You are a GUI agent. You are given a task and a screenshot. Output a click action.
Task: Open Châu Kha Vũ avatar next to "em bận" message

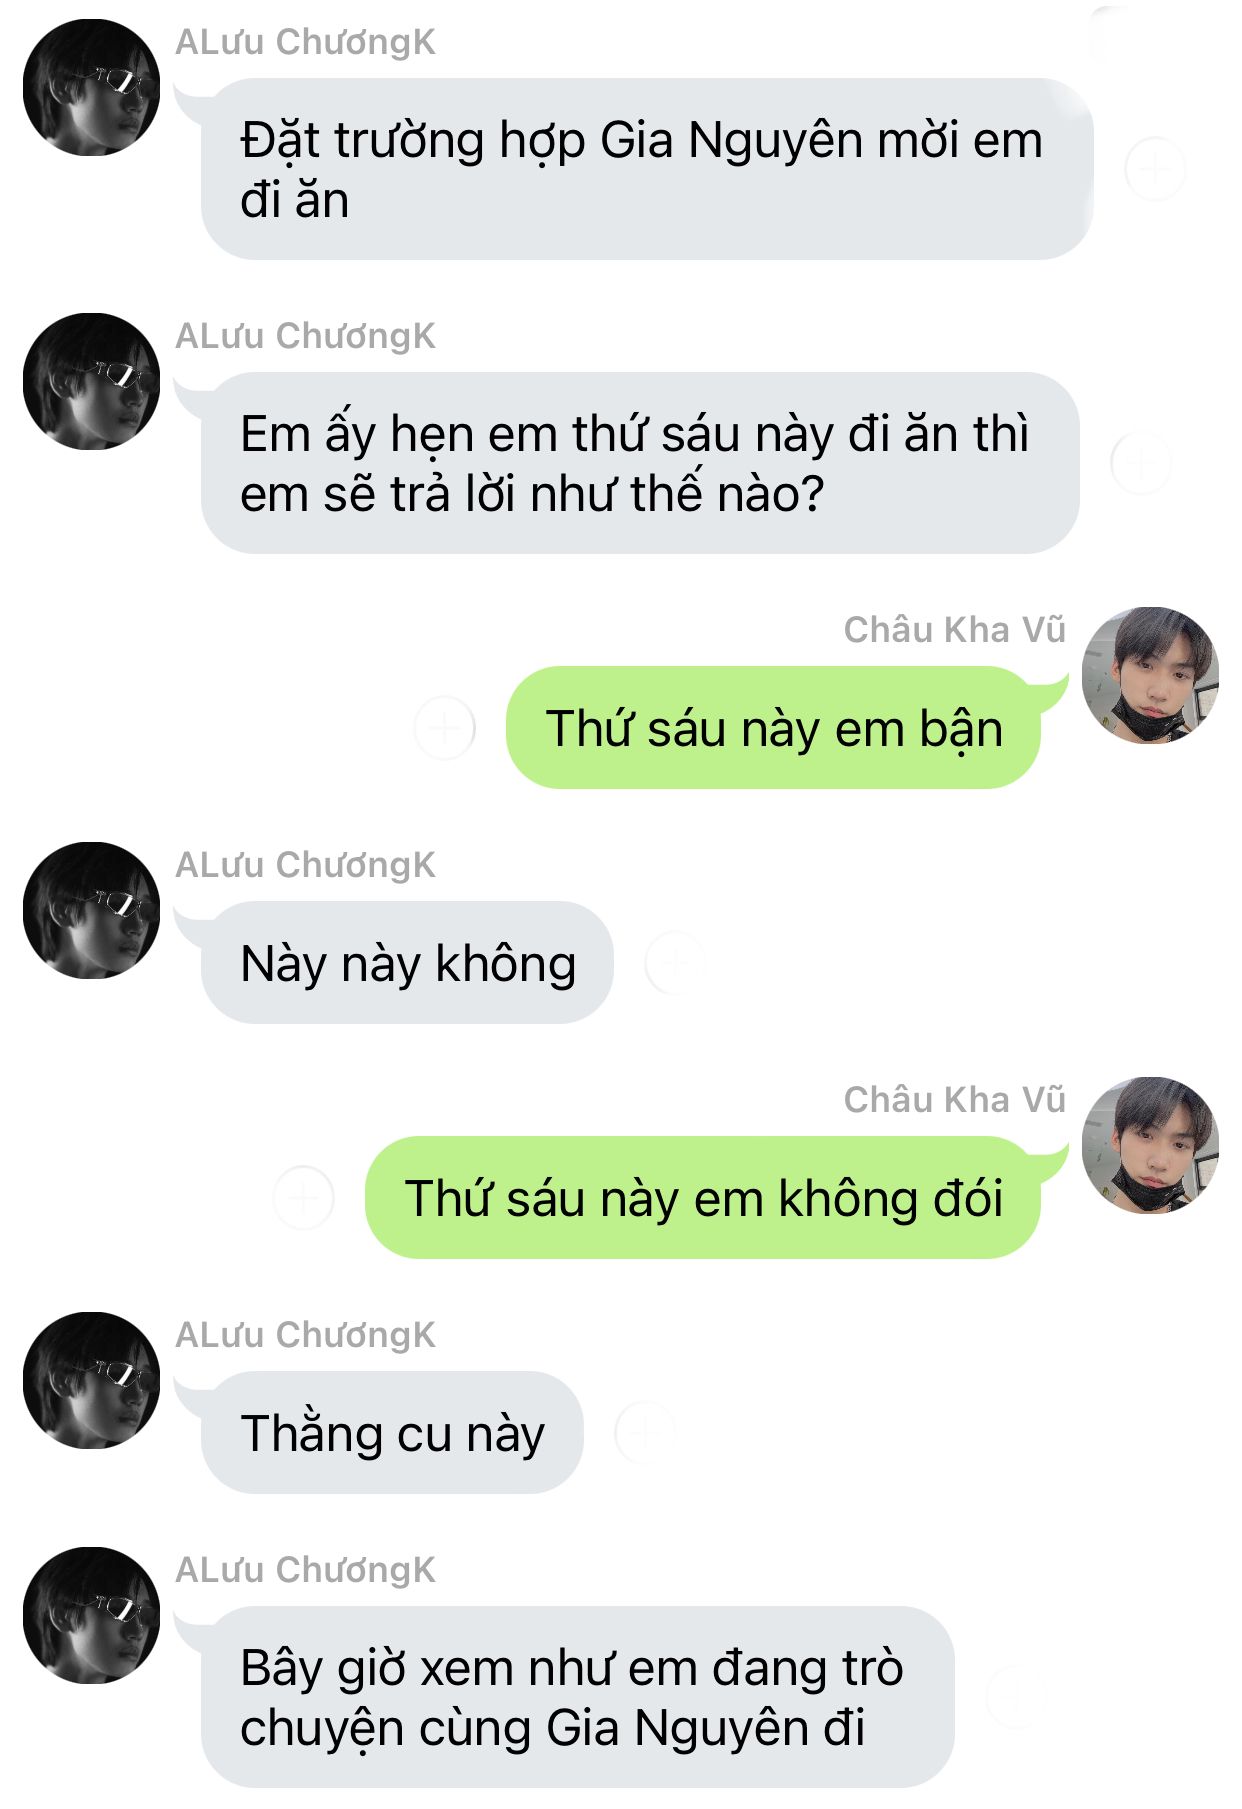coord(1150,675)
